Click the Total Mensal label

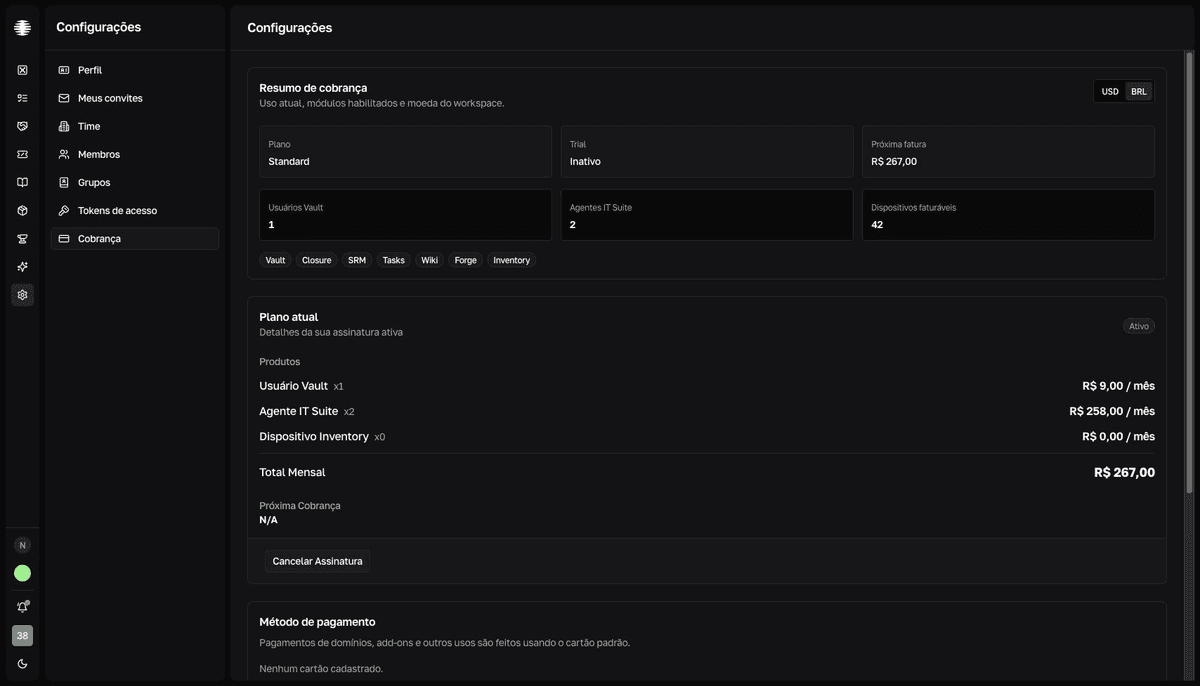[x=292, y=472]
